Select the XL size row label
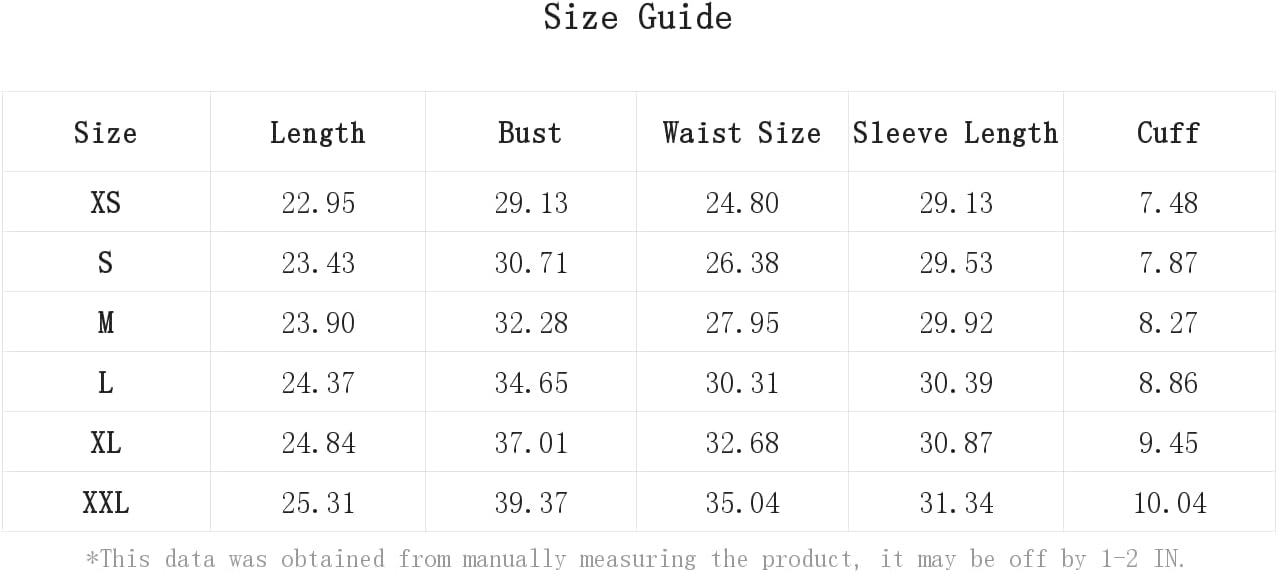Screen dimensions: 1278x573 [x=105, y=442]
